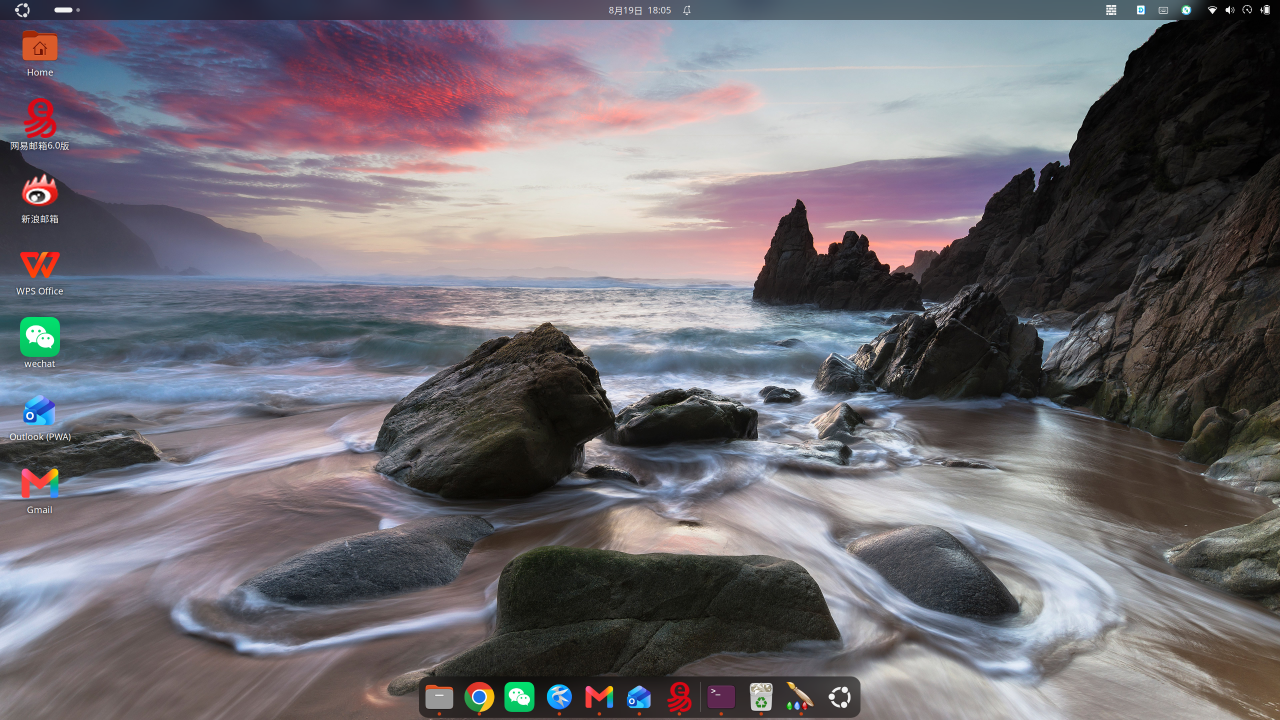The image size is (1280, 720).
Task: Click the keyboard input-method tray icon
Action: [x=1163, y=10]
